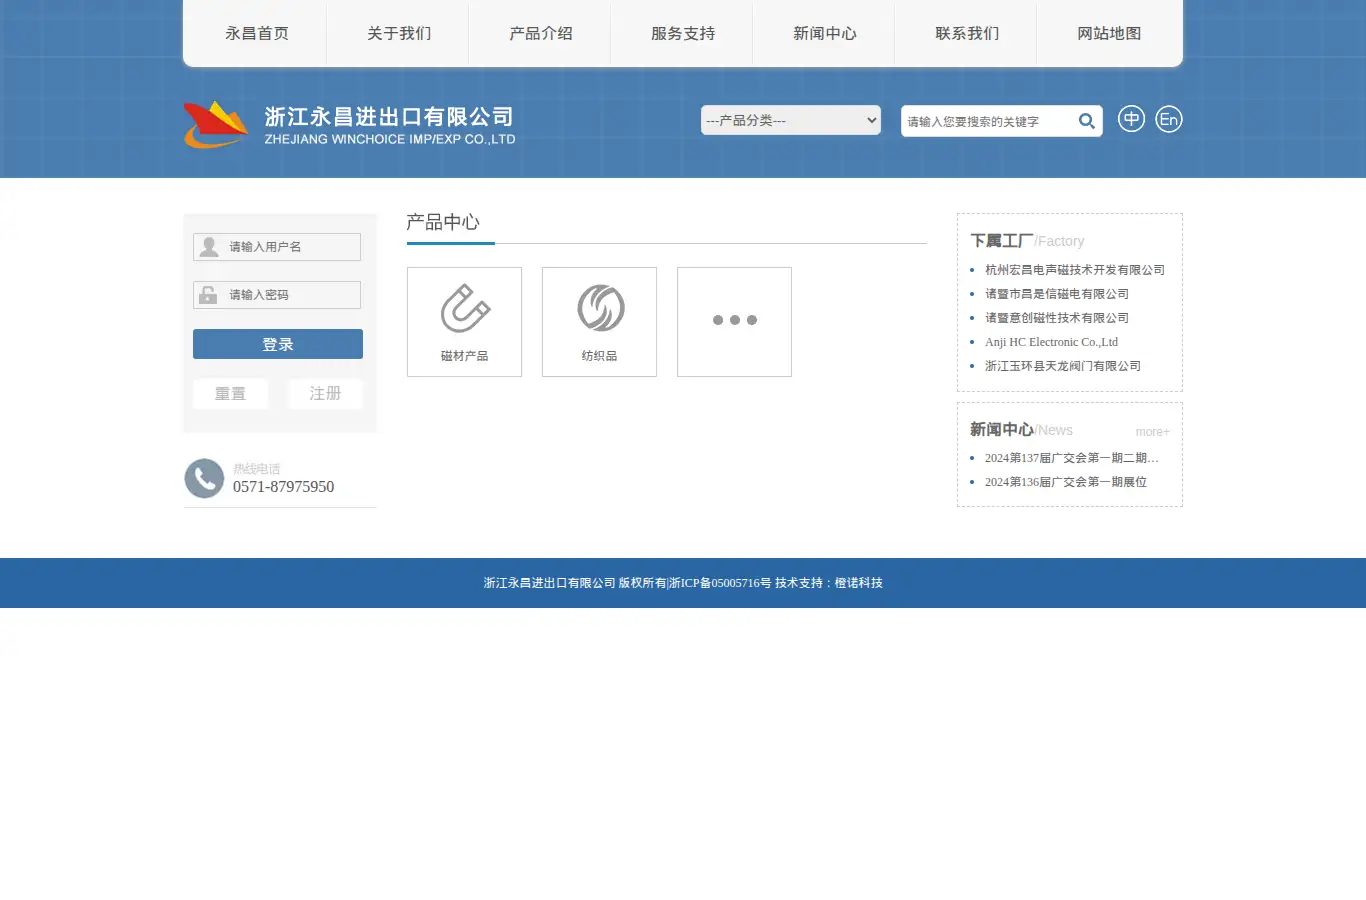Click the magnifier search icon
The height and width of the screenshot is (900, 1366).
1087,121
